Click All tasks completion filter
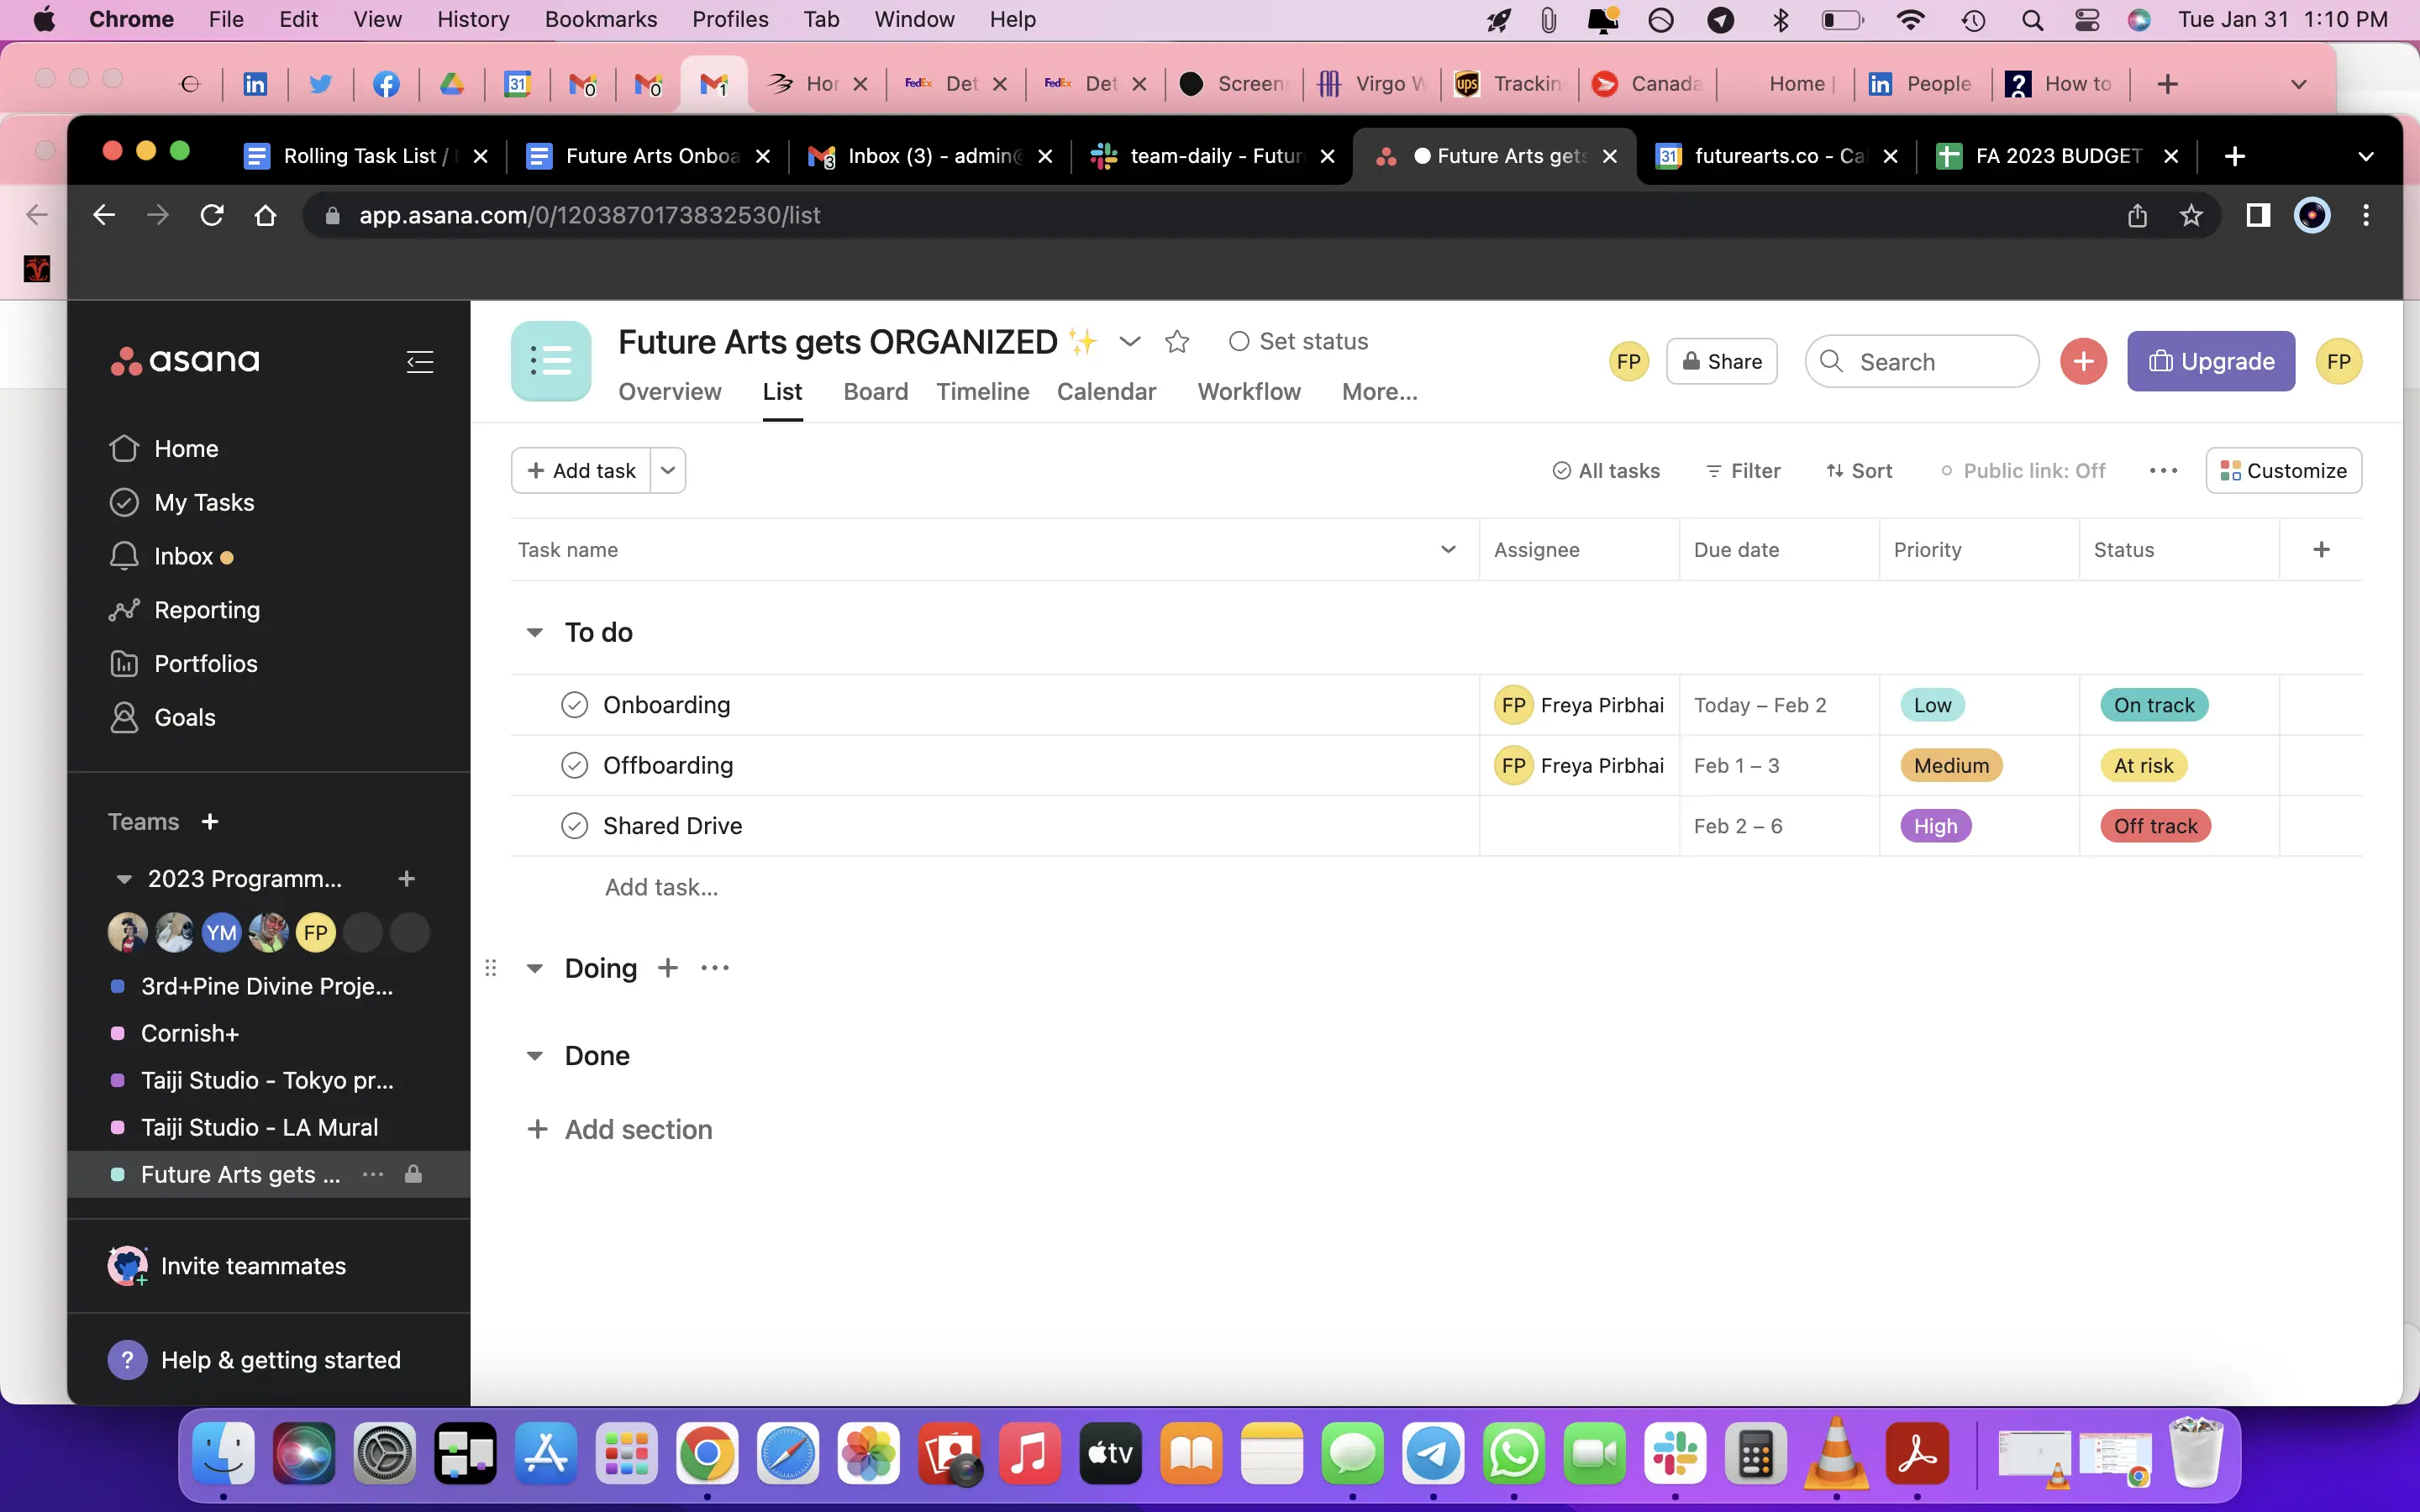This screenshot has height=1512, width=2420. click(1606, 470)
